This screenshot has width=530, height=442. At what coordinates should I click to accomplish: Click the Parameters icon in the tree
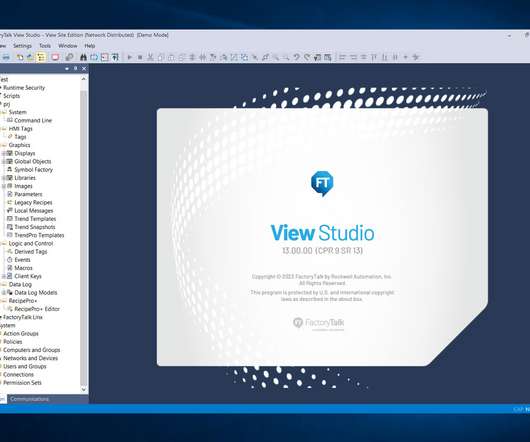point(10,194)
